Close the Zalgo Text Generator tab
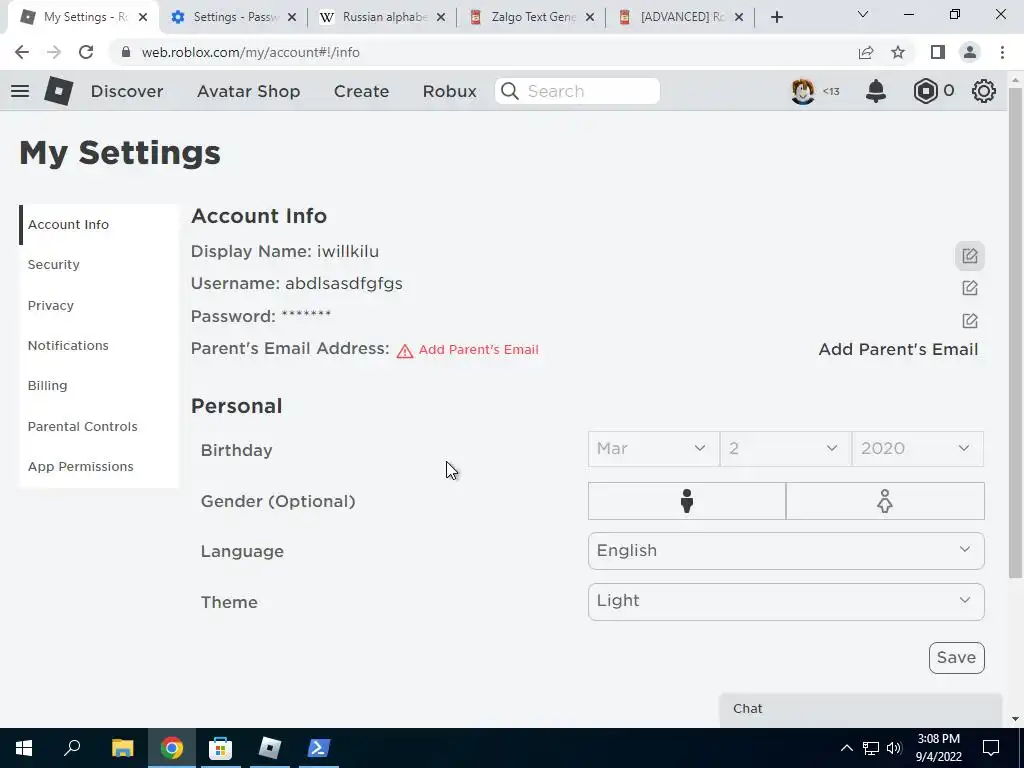The width and height of the screenshot is (1024, 768). [590, 18]
